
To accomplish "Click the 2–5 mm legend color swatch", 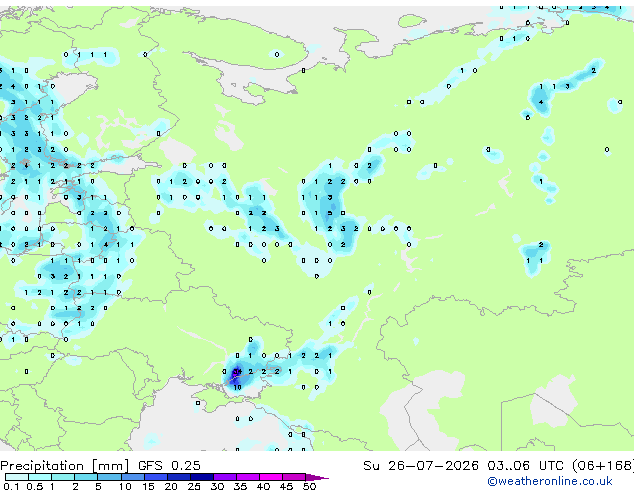I will pos(86,477).
